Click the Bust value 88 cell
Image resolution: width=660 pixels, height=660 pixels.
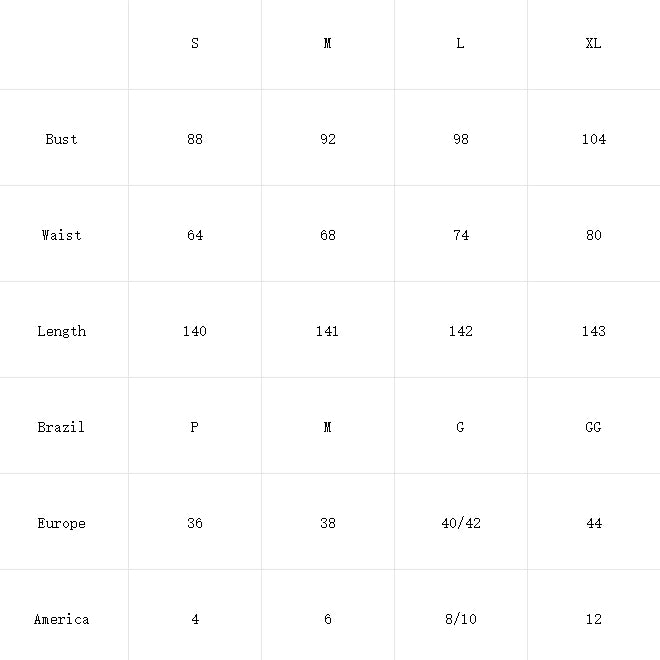coord(195,139)
